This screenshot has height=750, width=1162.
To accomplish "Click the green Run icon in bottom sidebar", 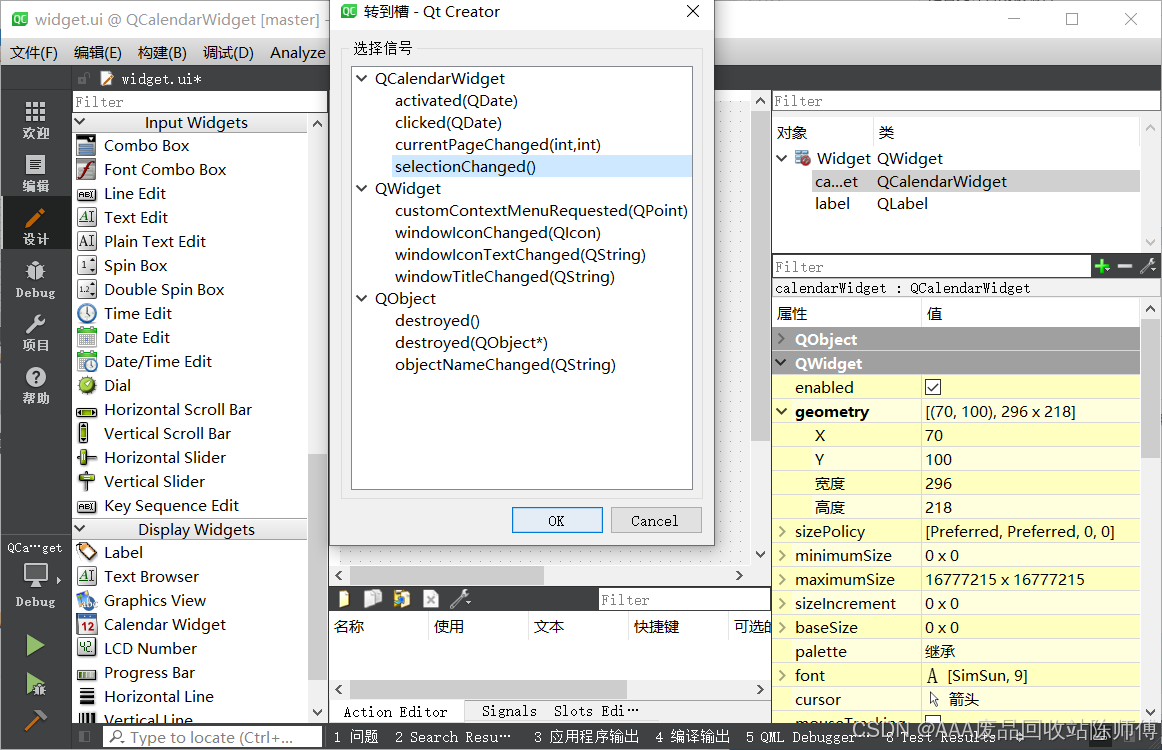I will click(34, 645).
